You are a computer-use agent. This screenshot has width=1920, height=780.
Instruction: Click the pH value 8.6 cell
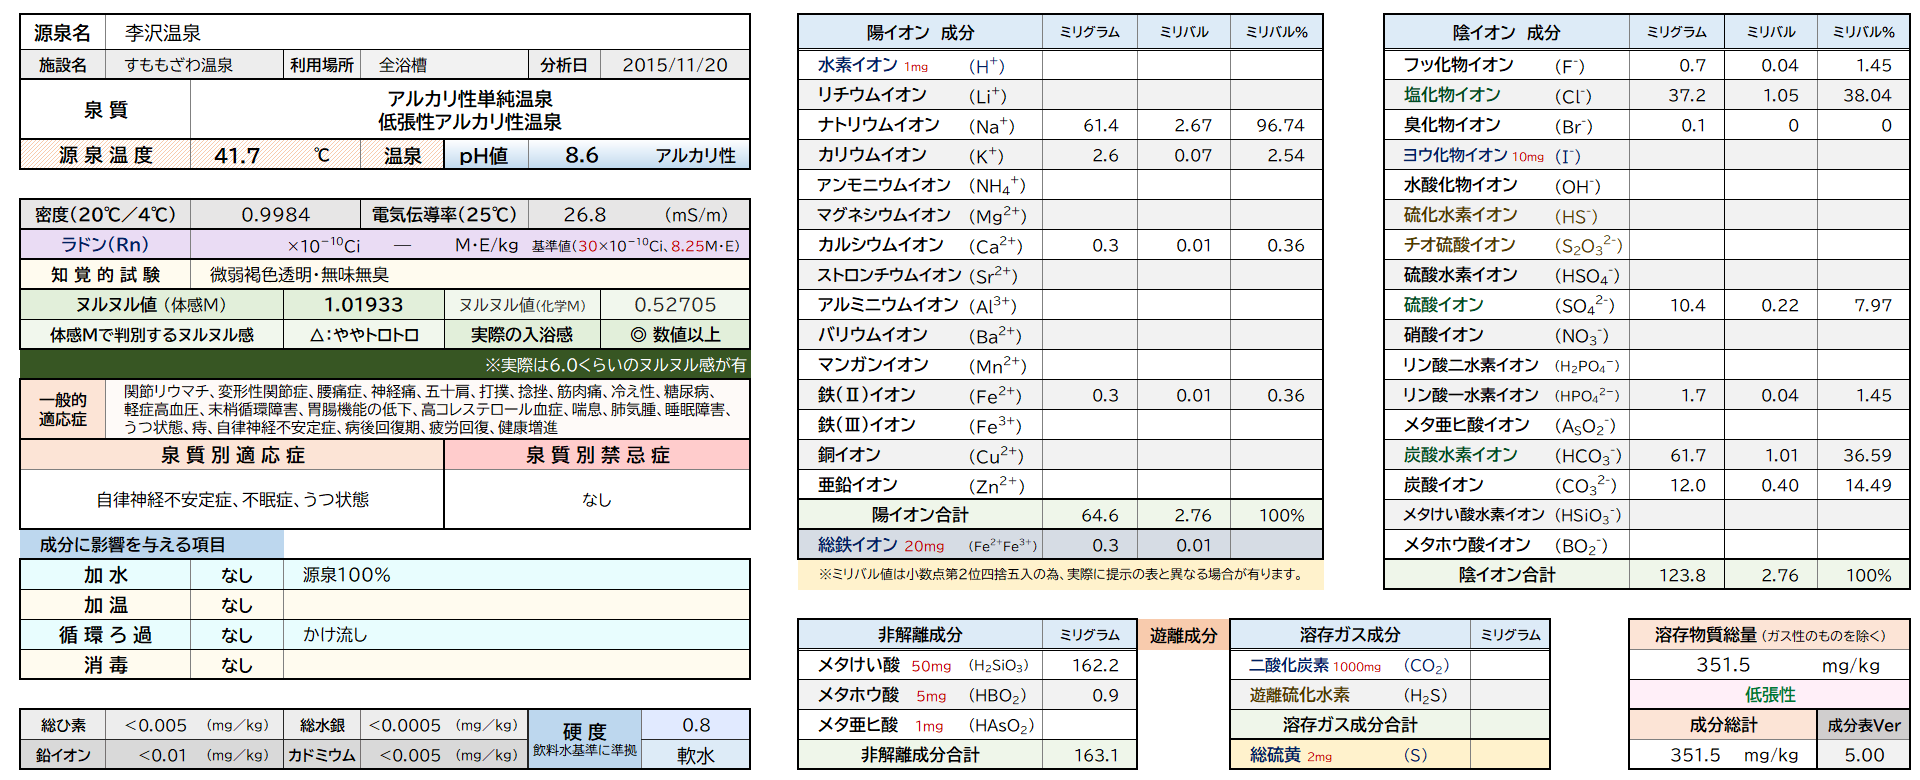coord(582,155)
